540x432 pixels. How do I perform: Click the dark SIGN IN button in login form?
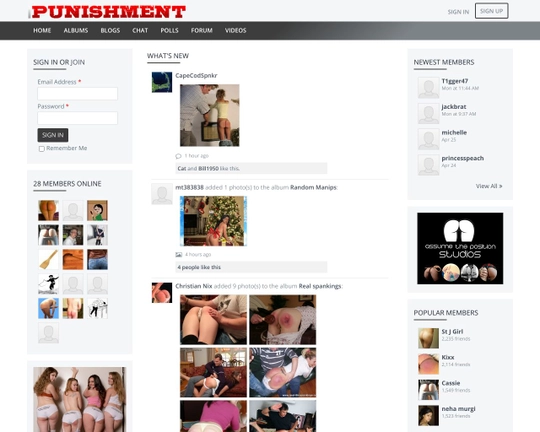click(53, 135)
